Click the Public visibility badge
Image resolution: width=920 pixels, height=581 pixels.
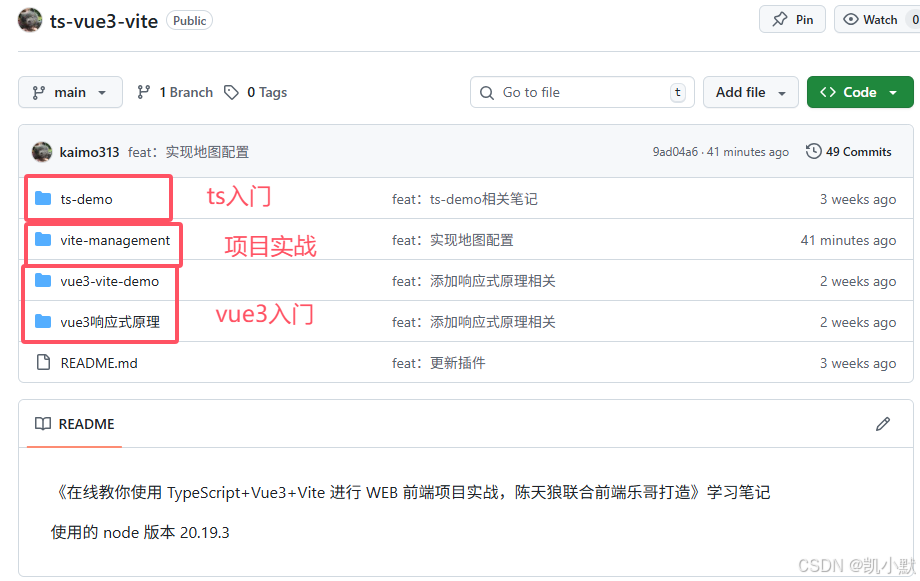click(190, 21)
